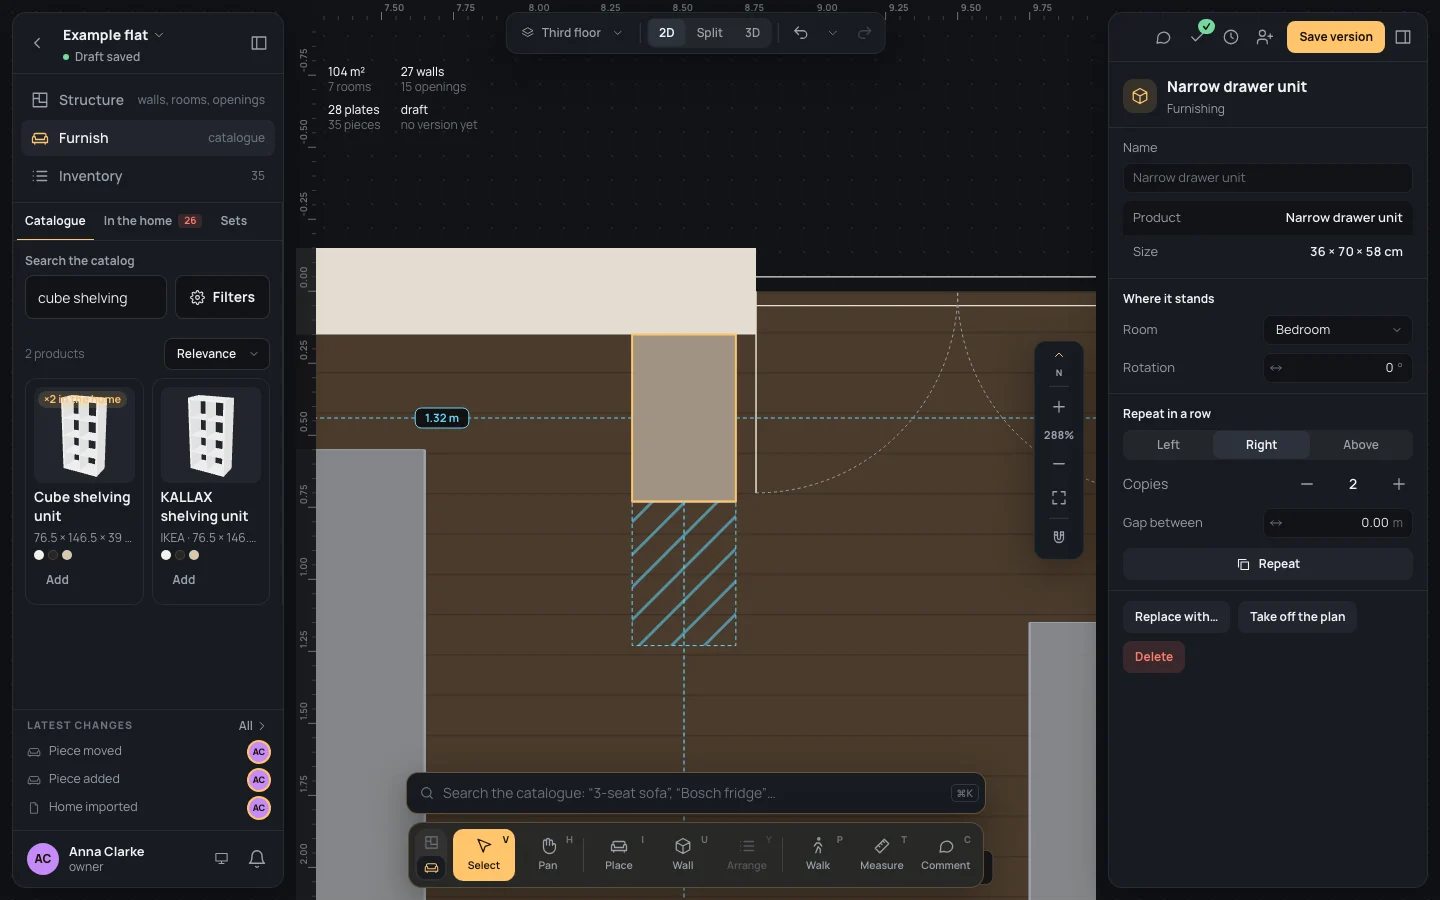The height and width of the screenshot is (900, 1440).
Task: Open the In the home tab
Action: tap(152, 221)
